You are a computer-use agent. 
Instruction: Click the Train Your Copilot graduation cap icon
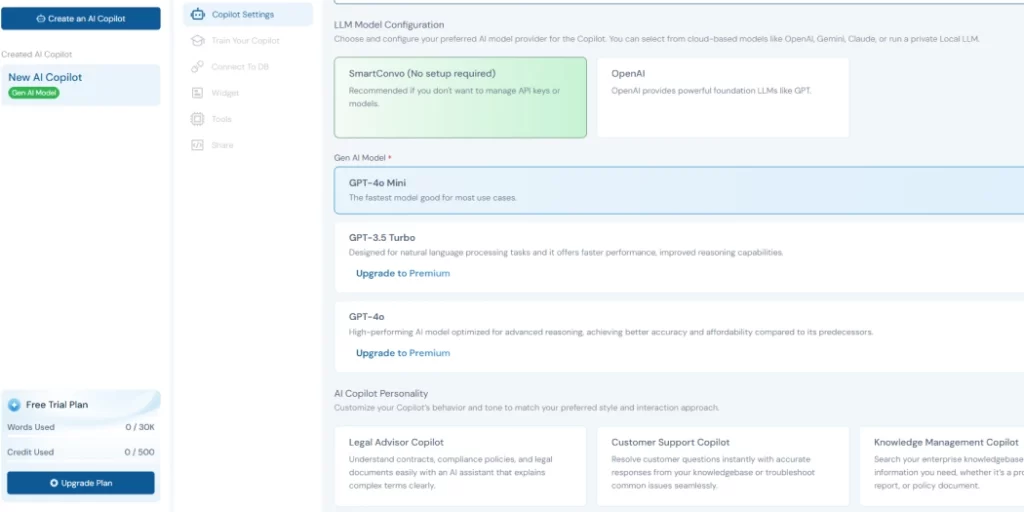coord(198,40)
